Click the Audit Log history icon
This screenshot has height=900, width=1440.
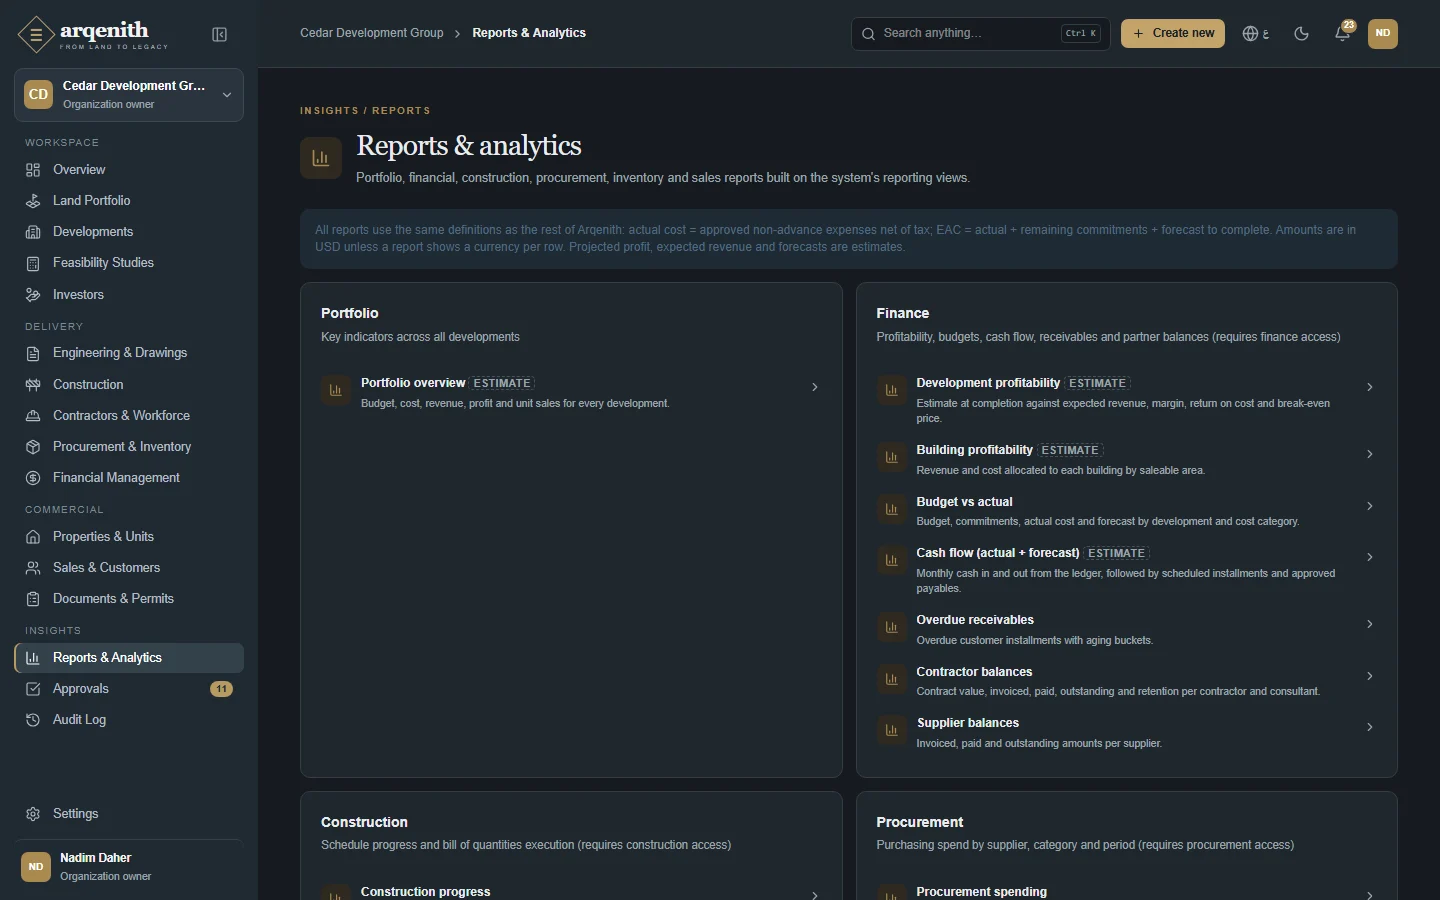[33, 720]
